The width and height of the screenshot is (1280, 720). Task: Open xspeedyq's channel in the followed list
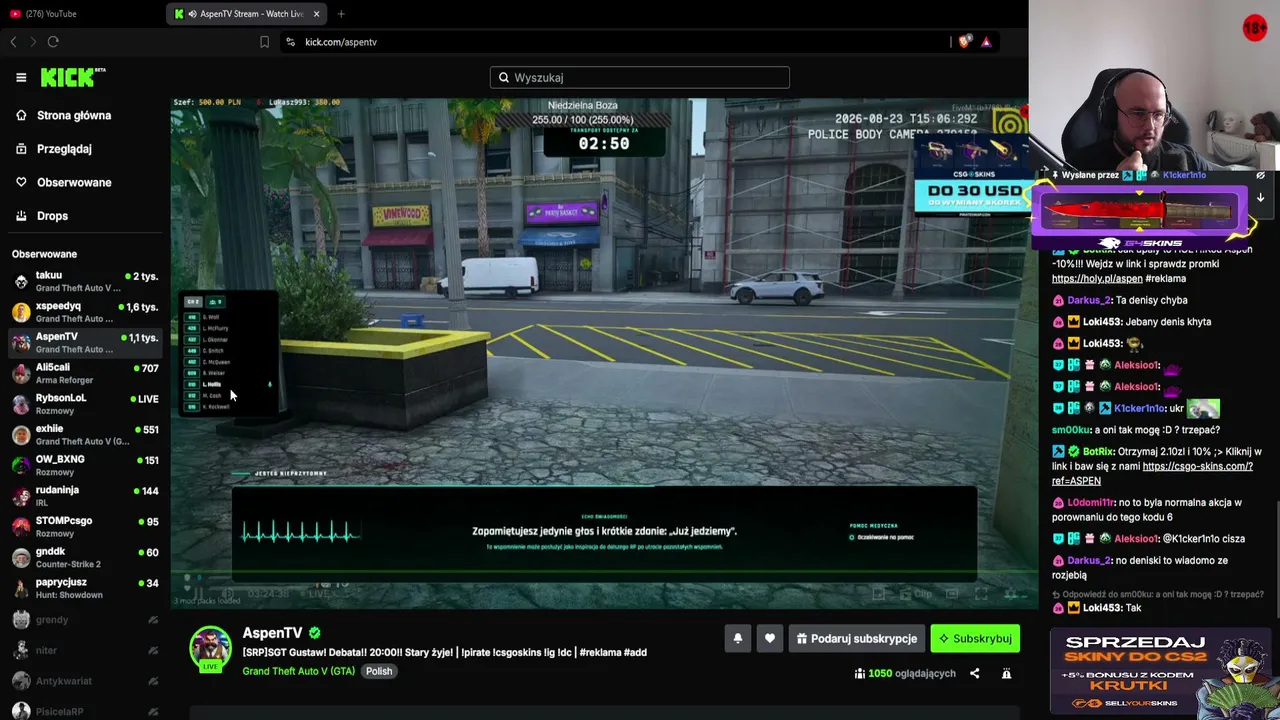(85, 312)
